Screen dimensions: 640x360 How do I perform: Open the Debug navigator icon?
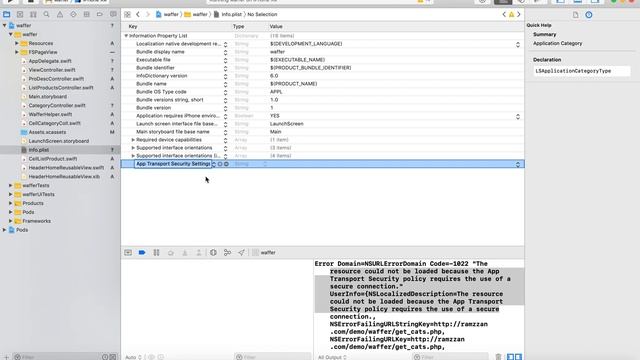pos(87,14)
